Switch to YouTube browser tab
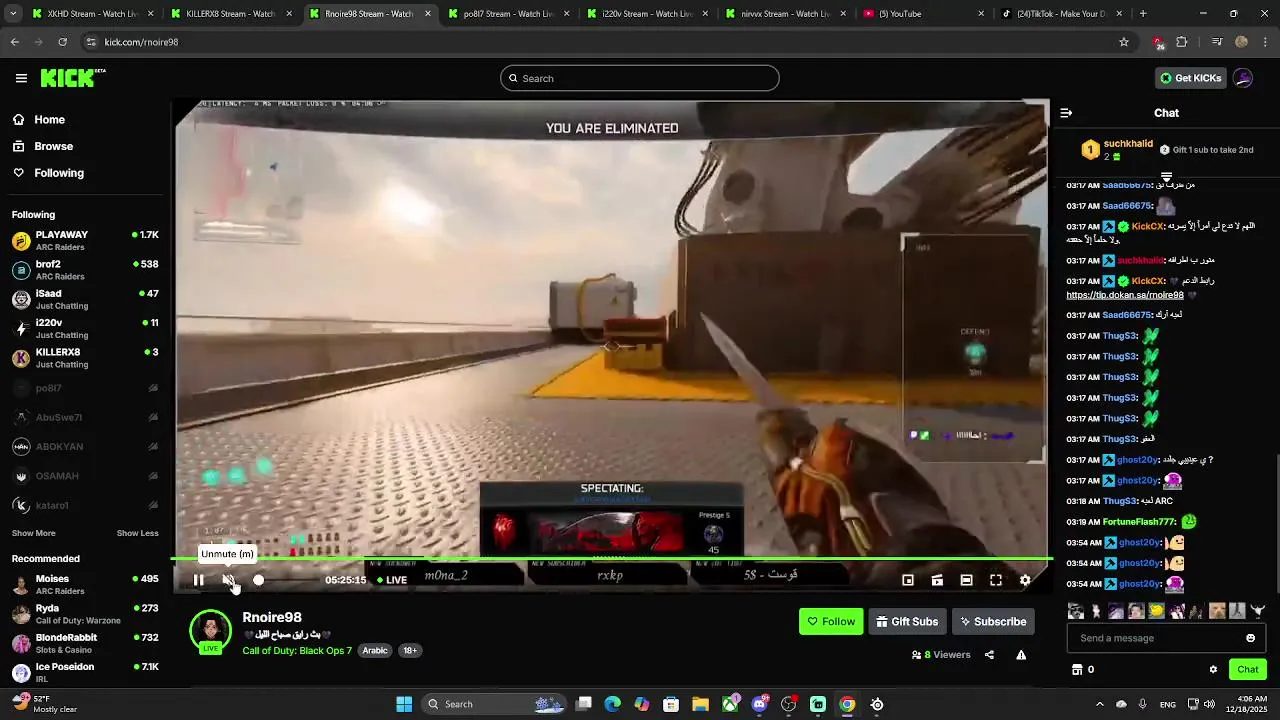 point(924,14)
